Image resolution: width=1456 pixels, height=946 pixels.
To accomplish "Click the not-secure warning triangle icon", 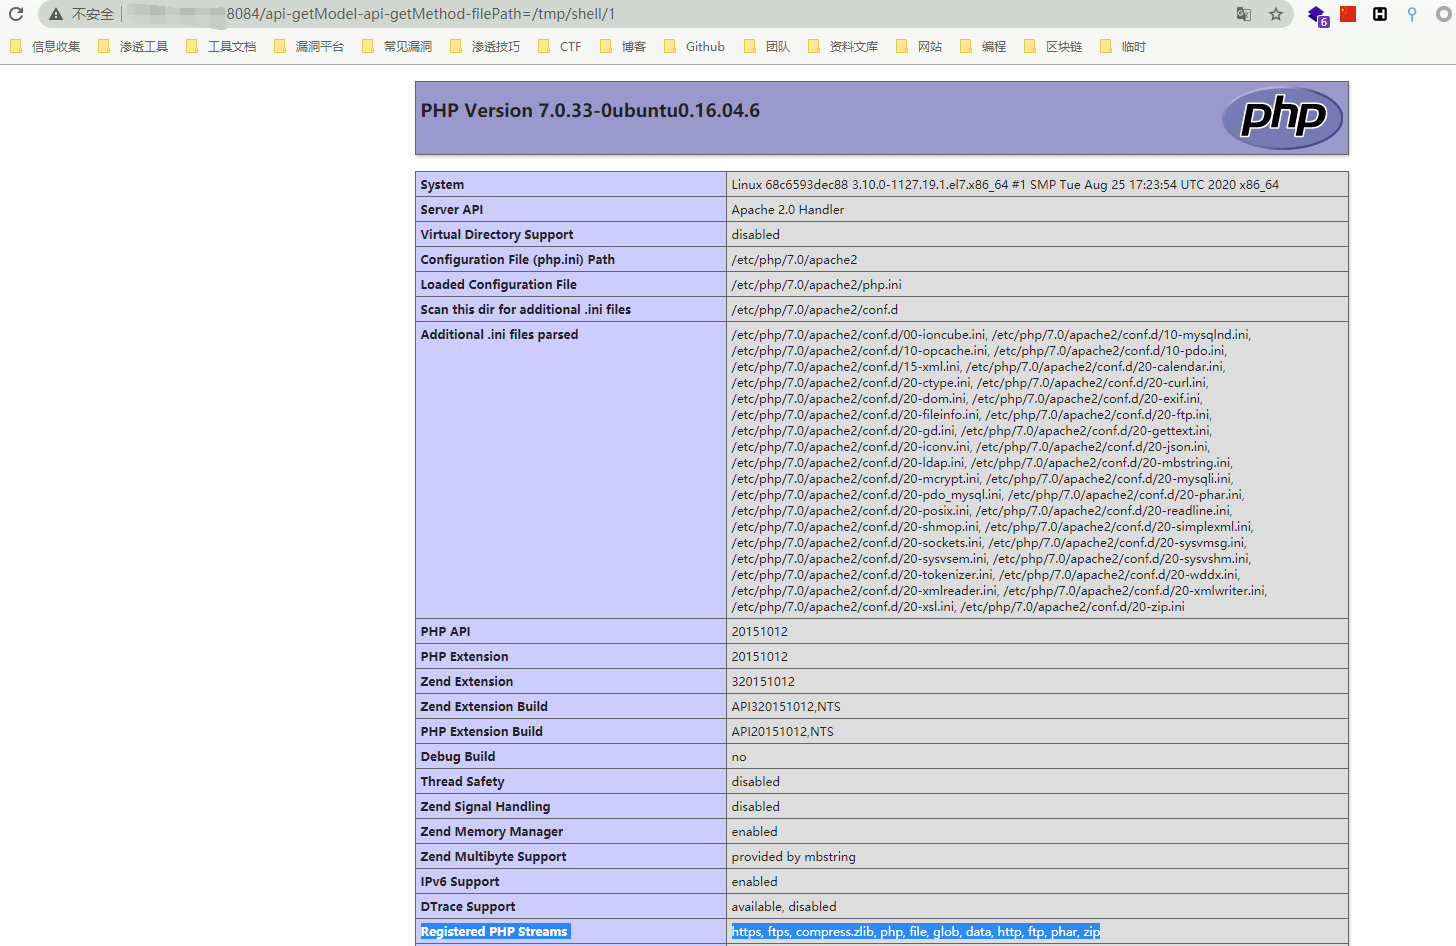I will point(56,14).
